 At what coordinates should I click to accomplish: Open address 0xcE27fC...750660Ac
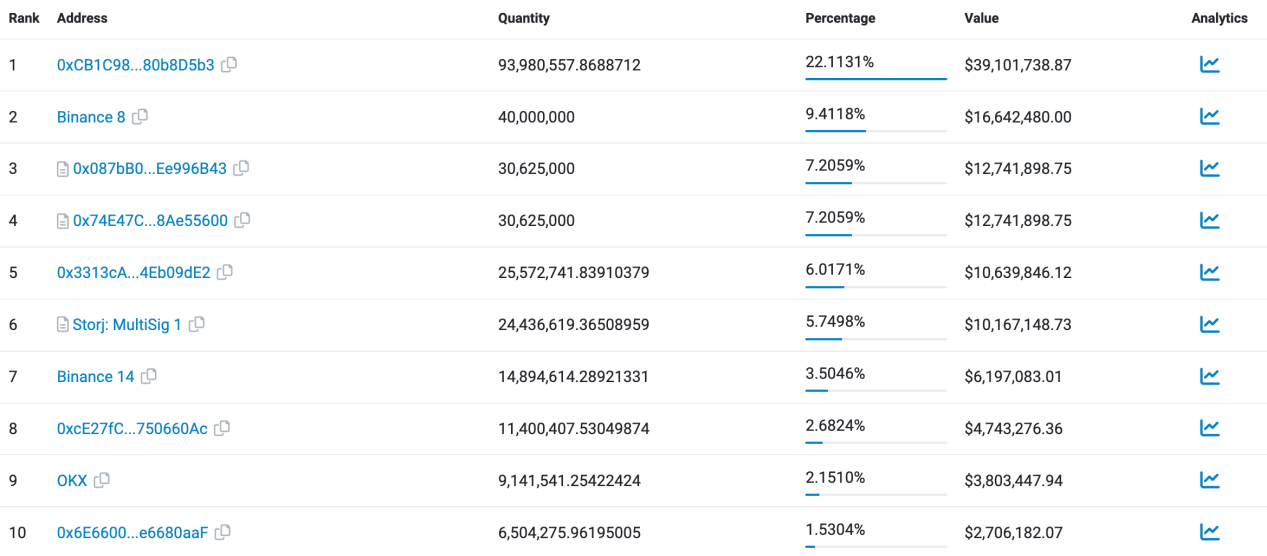(132, 429)
